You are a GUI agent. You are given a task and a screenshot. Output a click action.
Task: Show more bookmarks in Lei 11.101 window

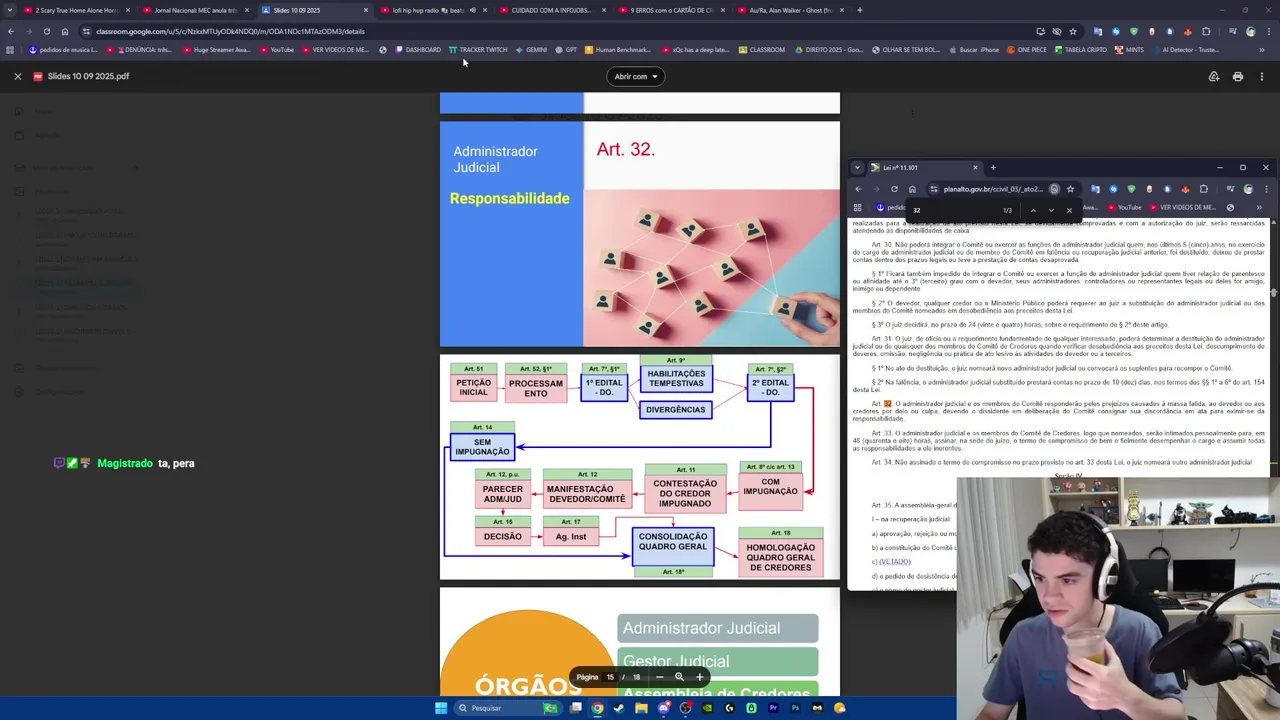(1259, 208)
